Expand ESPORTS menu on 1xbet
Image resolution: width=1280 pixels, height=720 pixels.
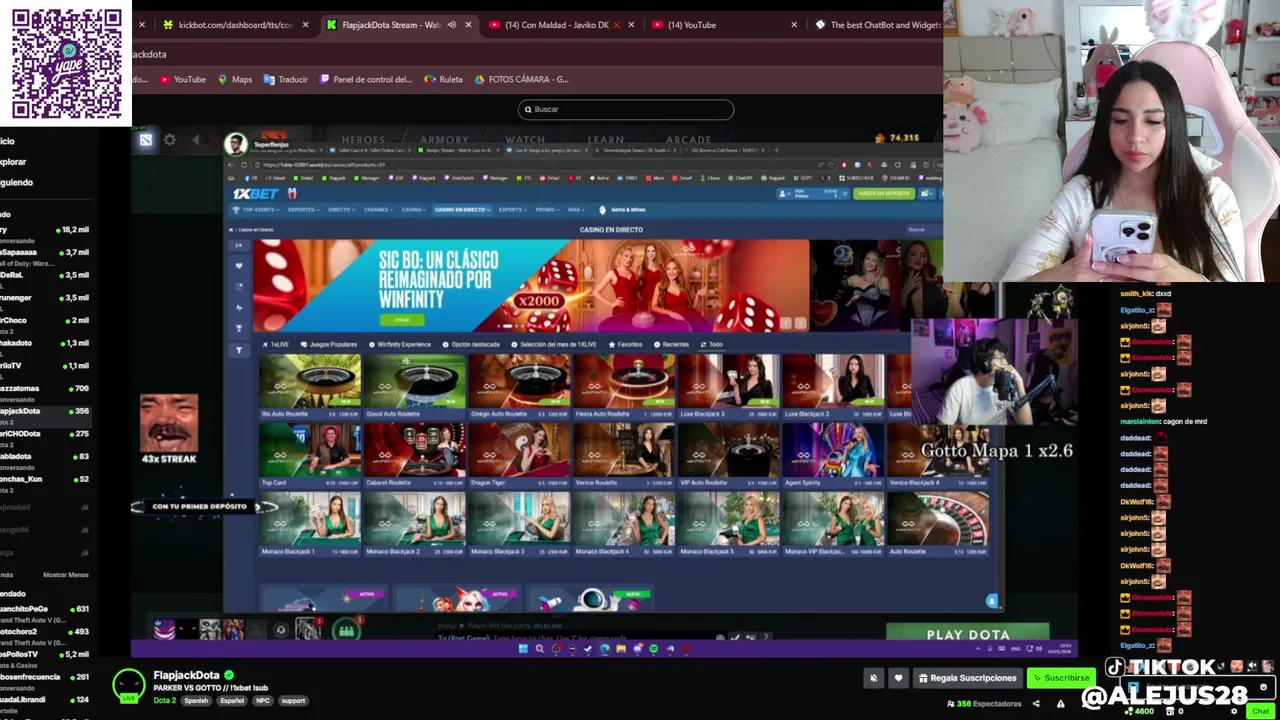(512, 210)
